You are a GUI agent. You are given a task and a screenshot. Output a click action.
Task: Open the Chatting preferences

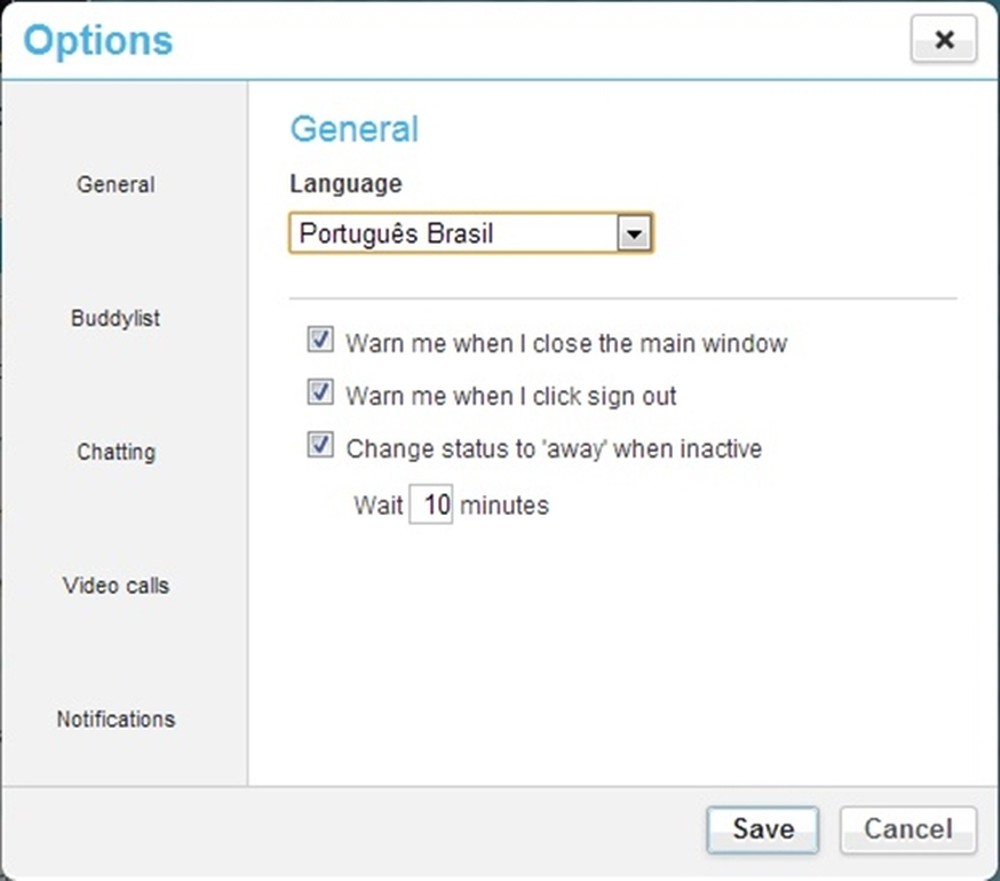click(x=116, y=452)
